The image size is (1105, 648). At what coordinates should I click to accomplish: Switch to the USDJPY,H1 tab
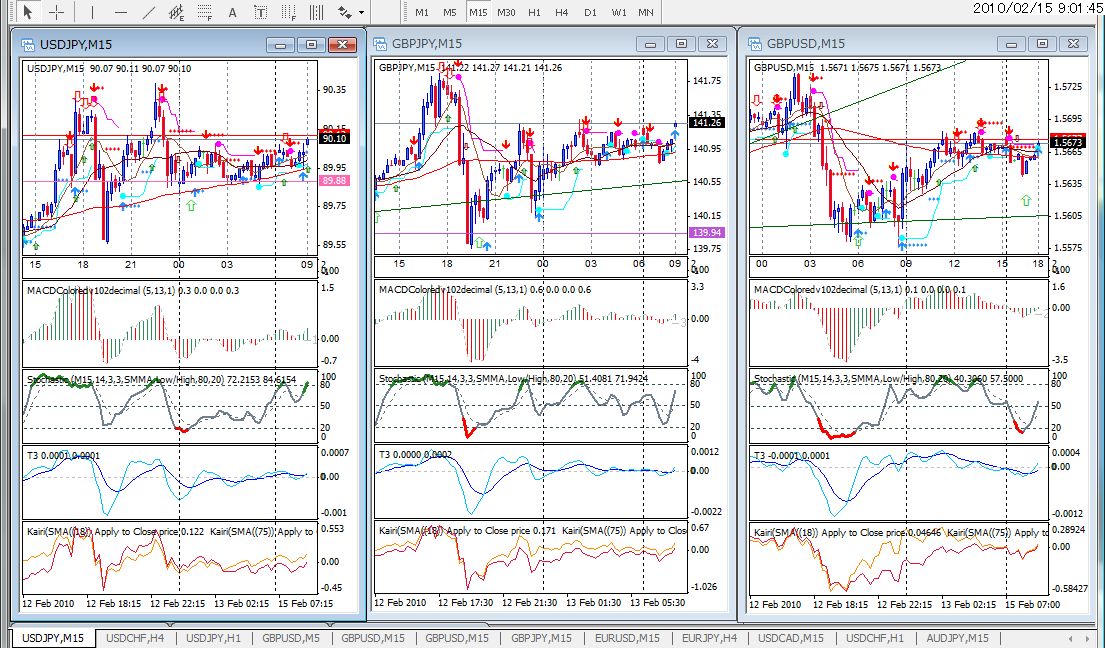coord(214,638)
